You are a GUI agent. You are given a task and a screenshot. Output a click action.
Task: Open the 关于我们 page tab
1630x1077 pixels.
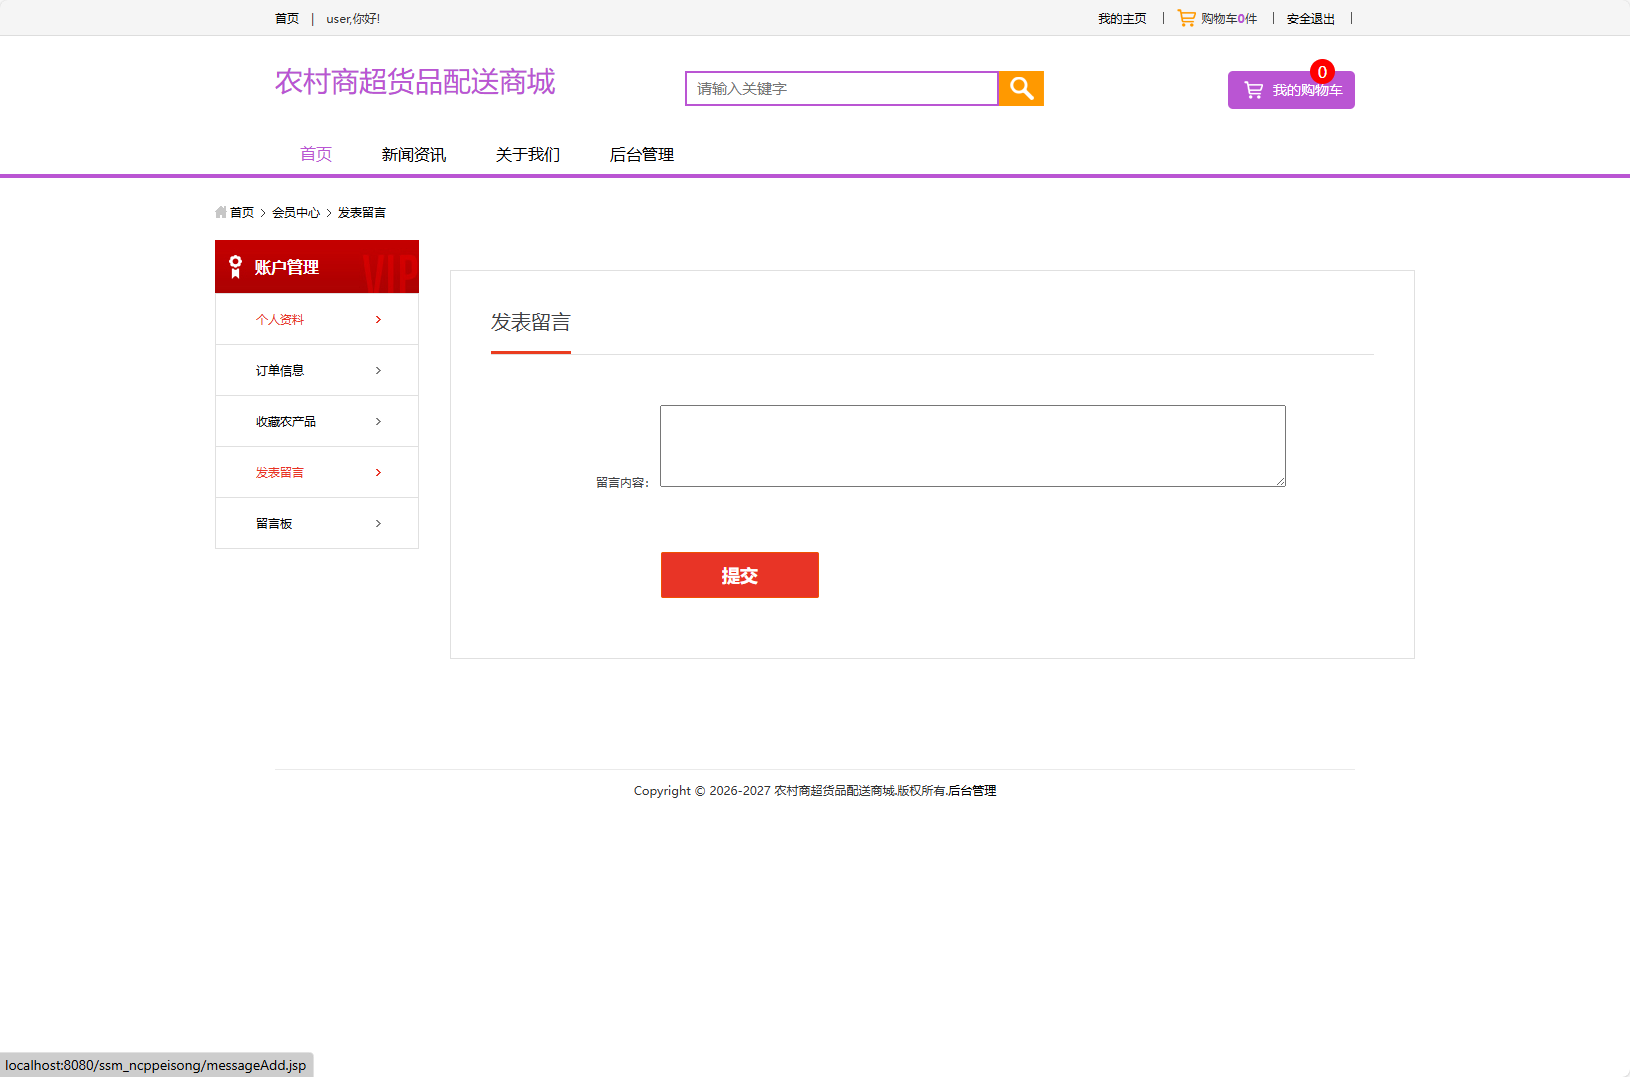tap(526, 154)
